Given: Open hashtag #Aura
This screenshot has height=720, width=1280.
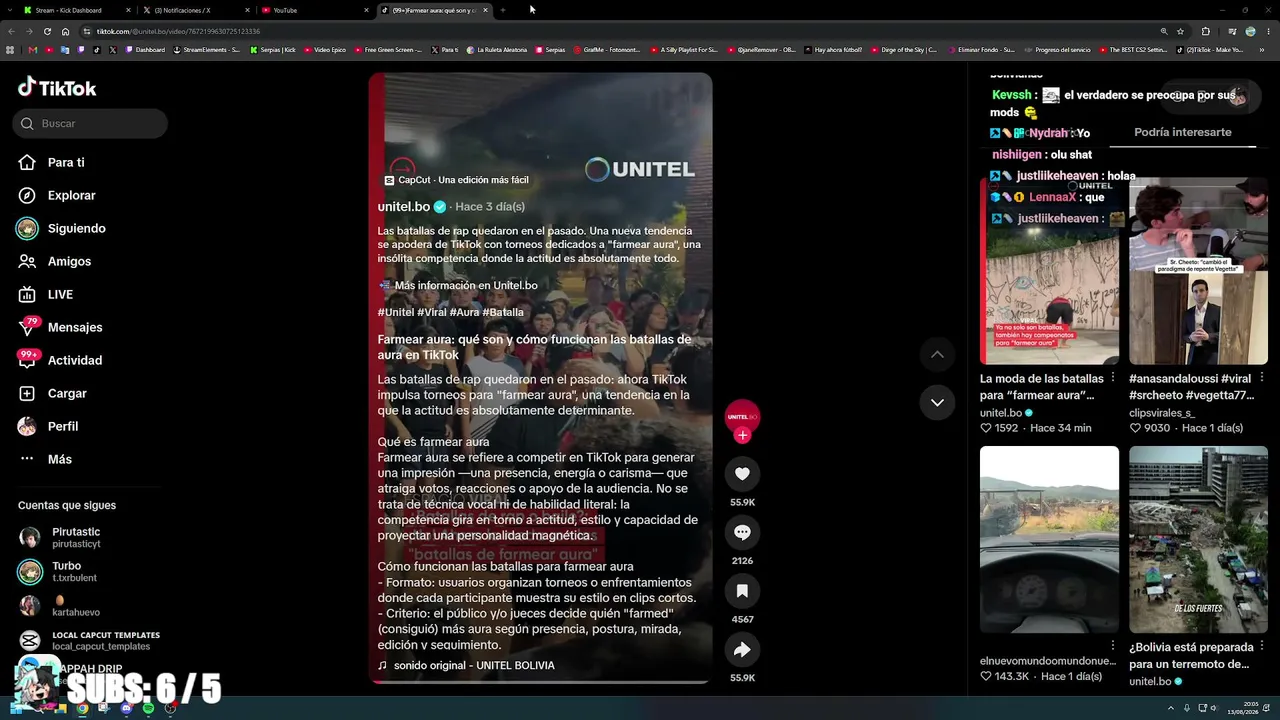Looking at the screenshot, I should (465, 312).
